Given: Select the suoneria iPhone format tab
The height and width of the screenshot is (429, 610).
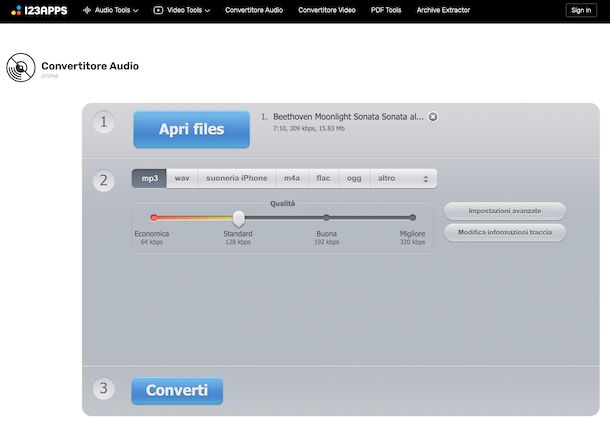Looking at the screenshot, I should (x=237, y=179).
